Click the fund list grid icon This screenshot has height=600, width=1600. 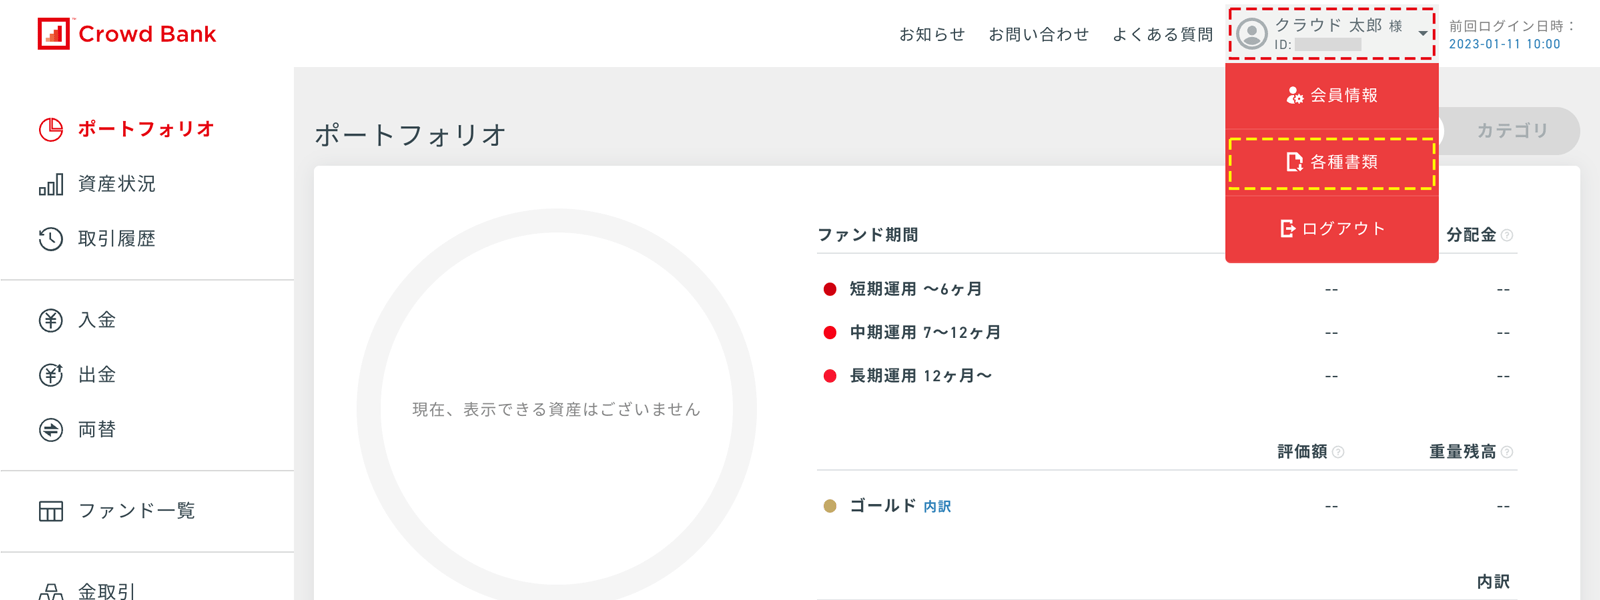(50, 510)
